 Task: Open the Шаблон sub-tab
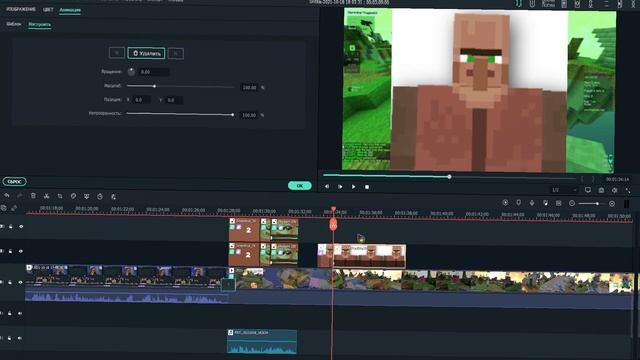point(14,24)
